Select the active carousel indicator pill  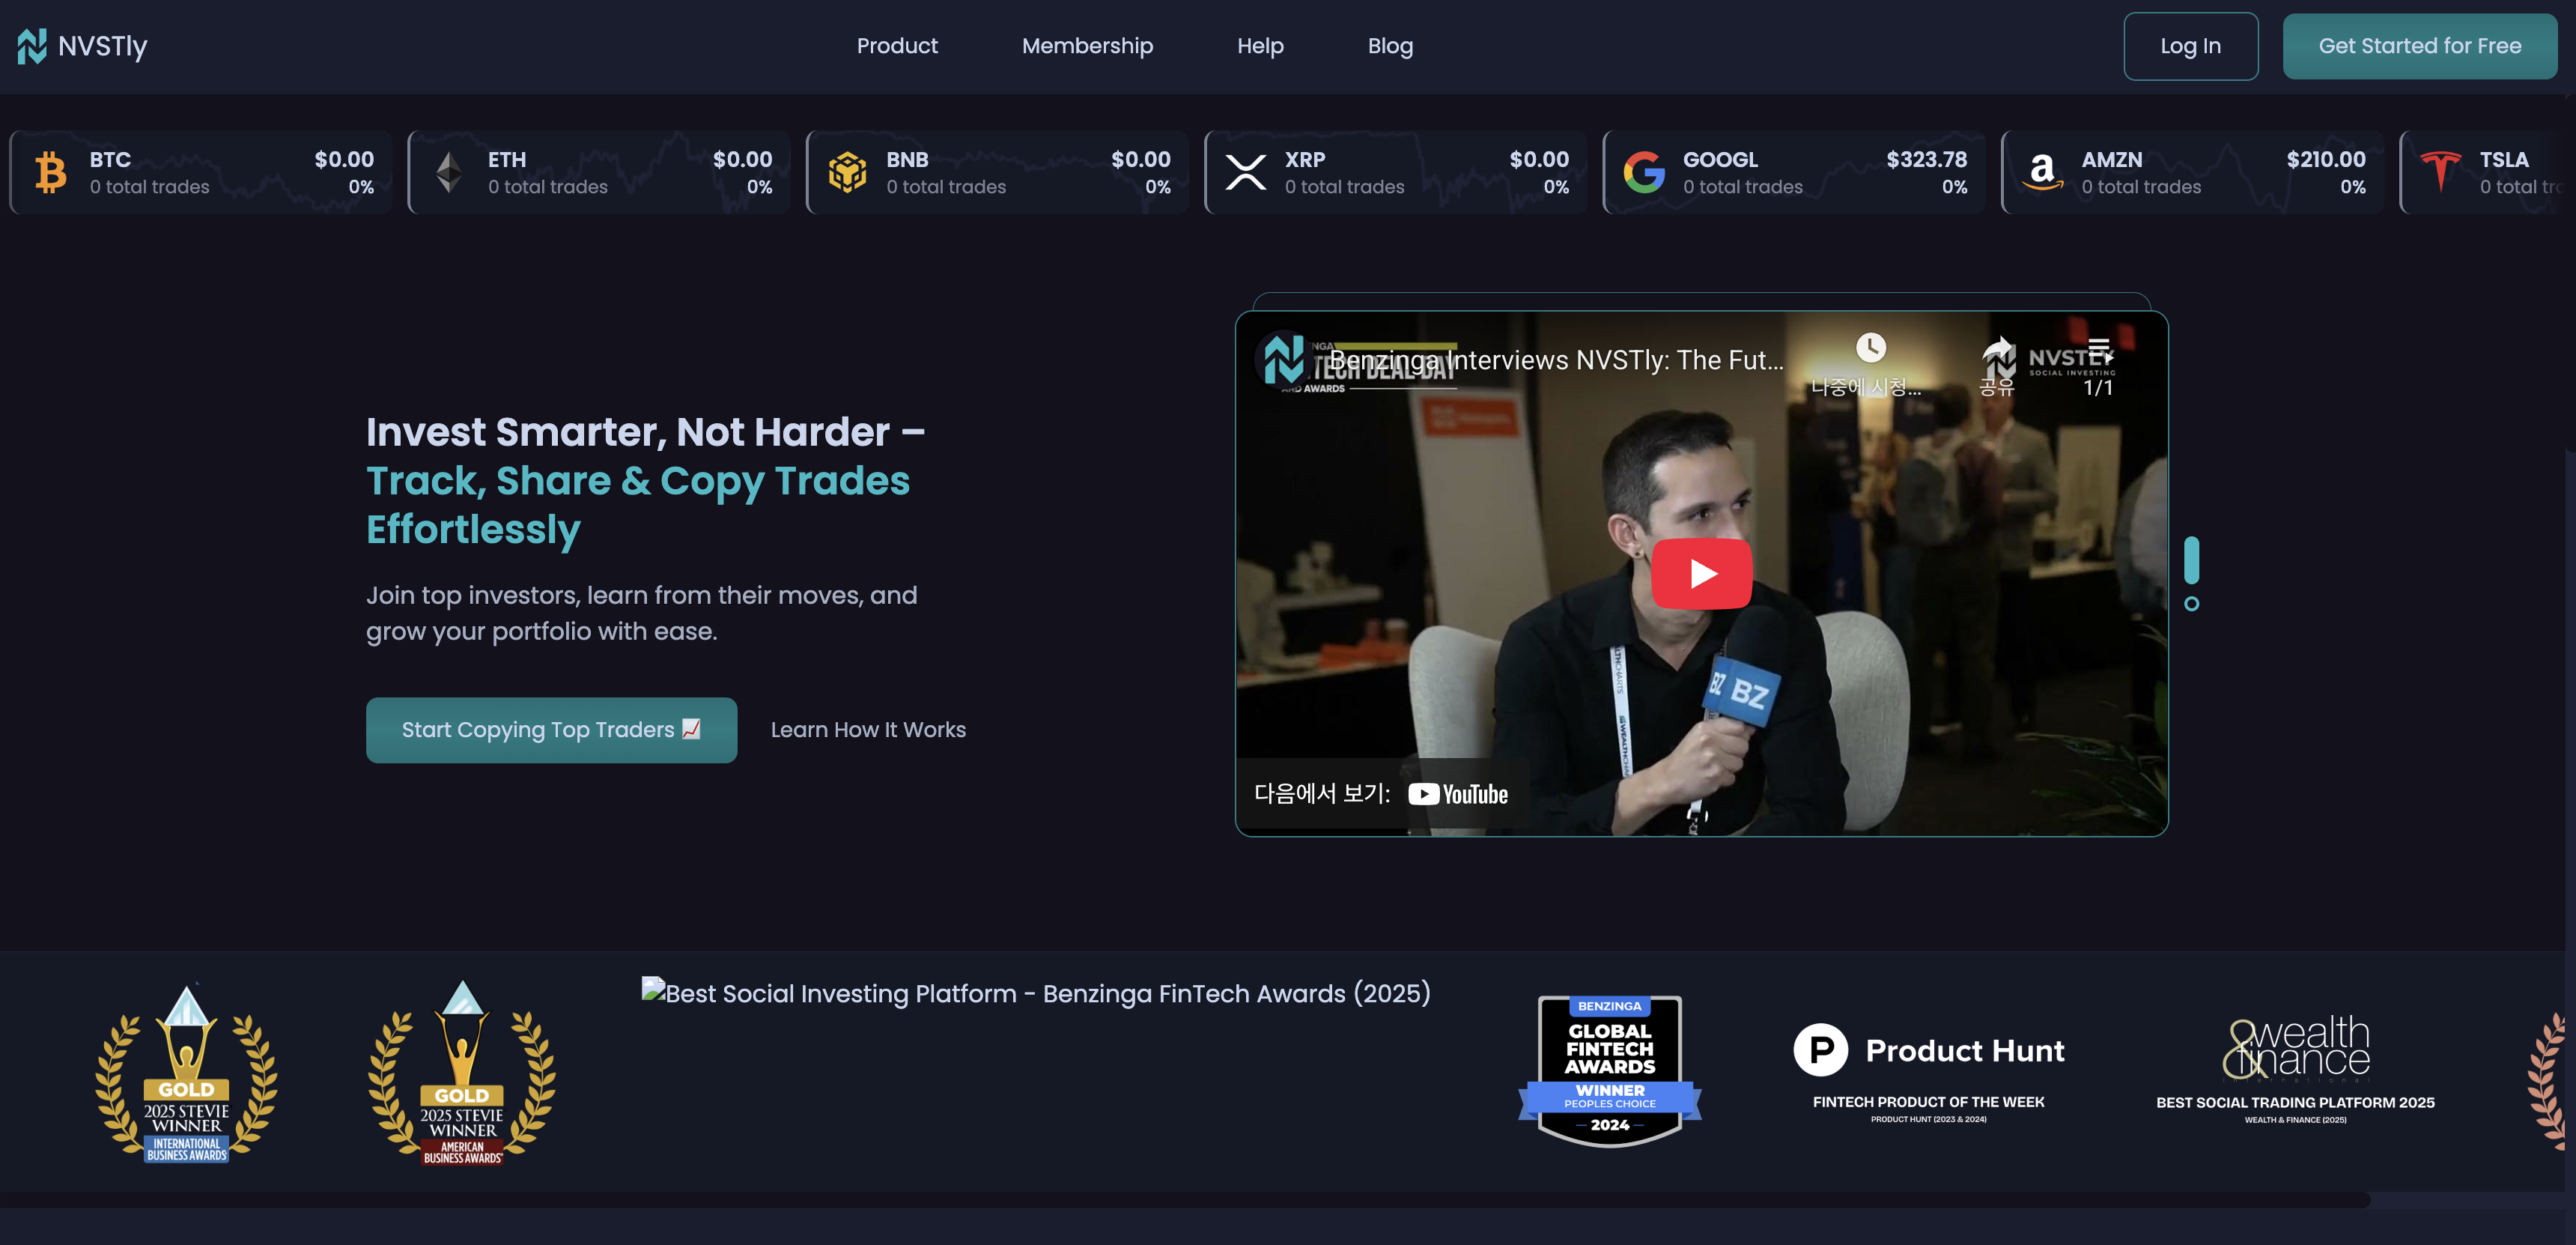coord(2191,560)
